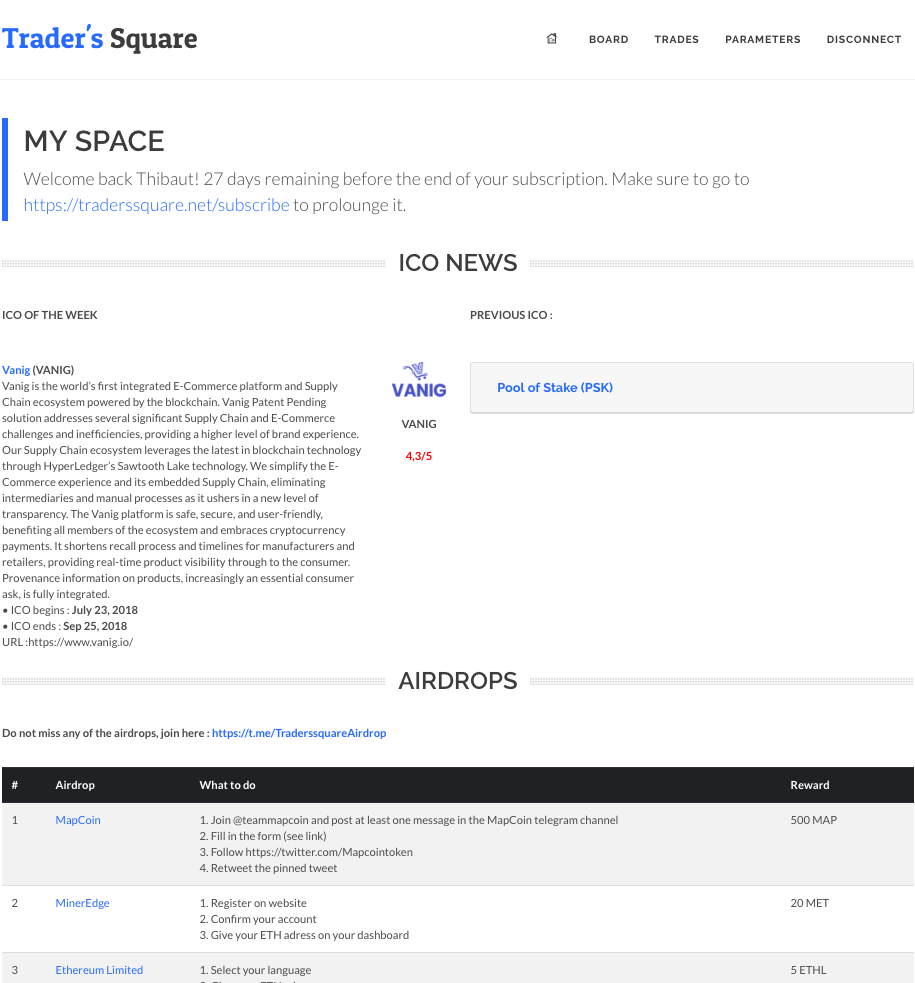Image resolution: width=915 pixels, height=983 pixels.
Task: Click the home icon in navigation
Action: [551, 39]
